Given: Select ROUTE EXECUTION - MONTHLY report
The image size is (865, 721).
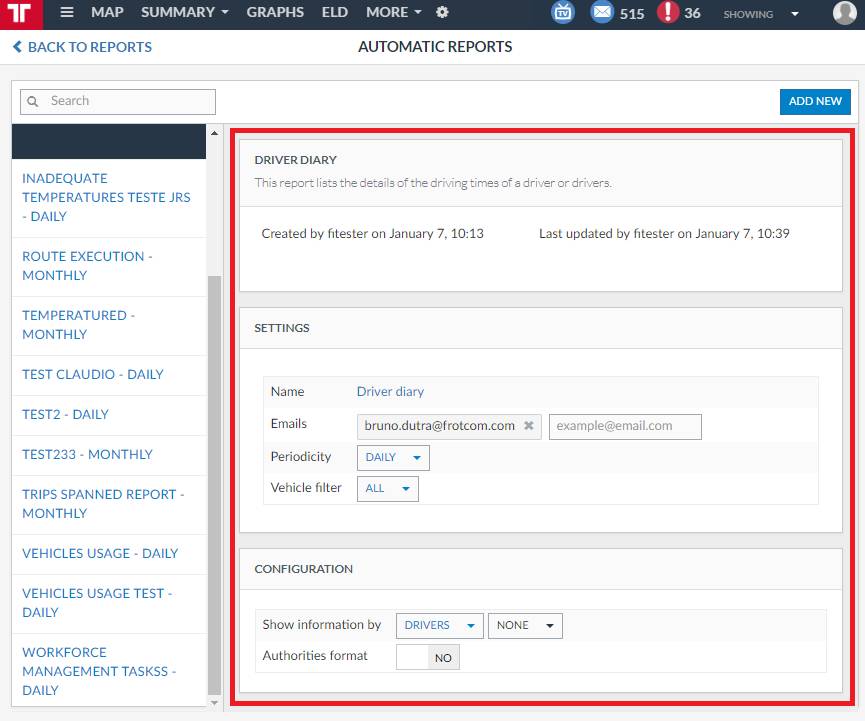Looking at the screenshot, I should [x=88, y=266].
